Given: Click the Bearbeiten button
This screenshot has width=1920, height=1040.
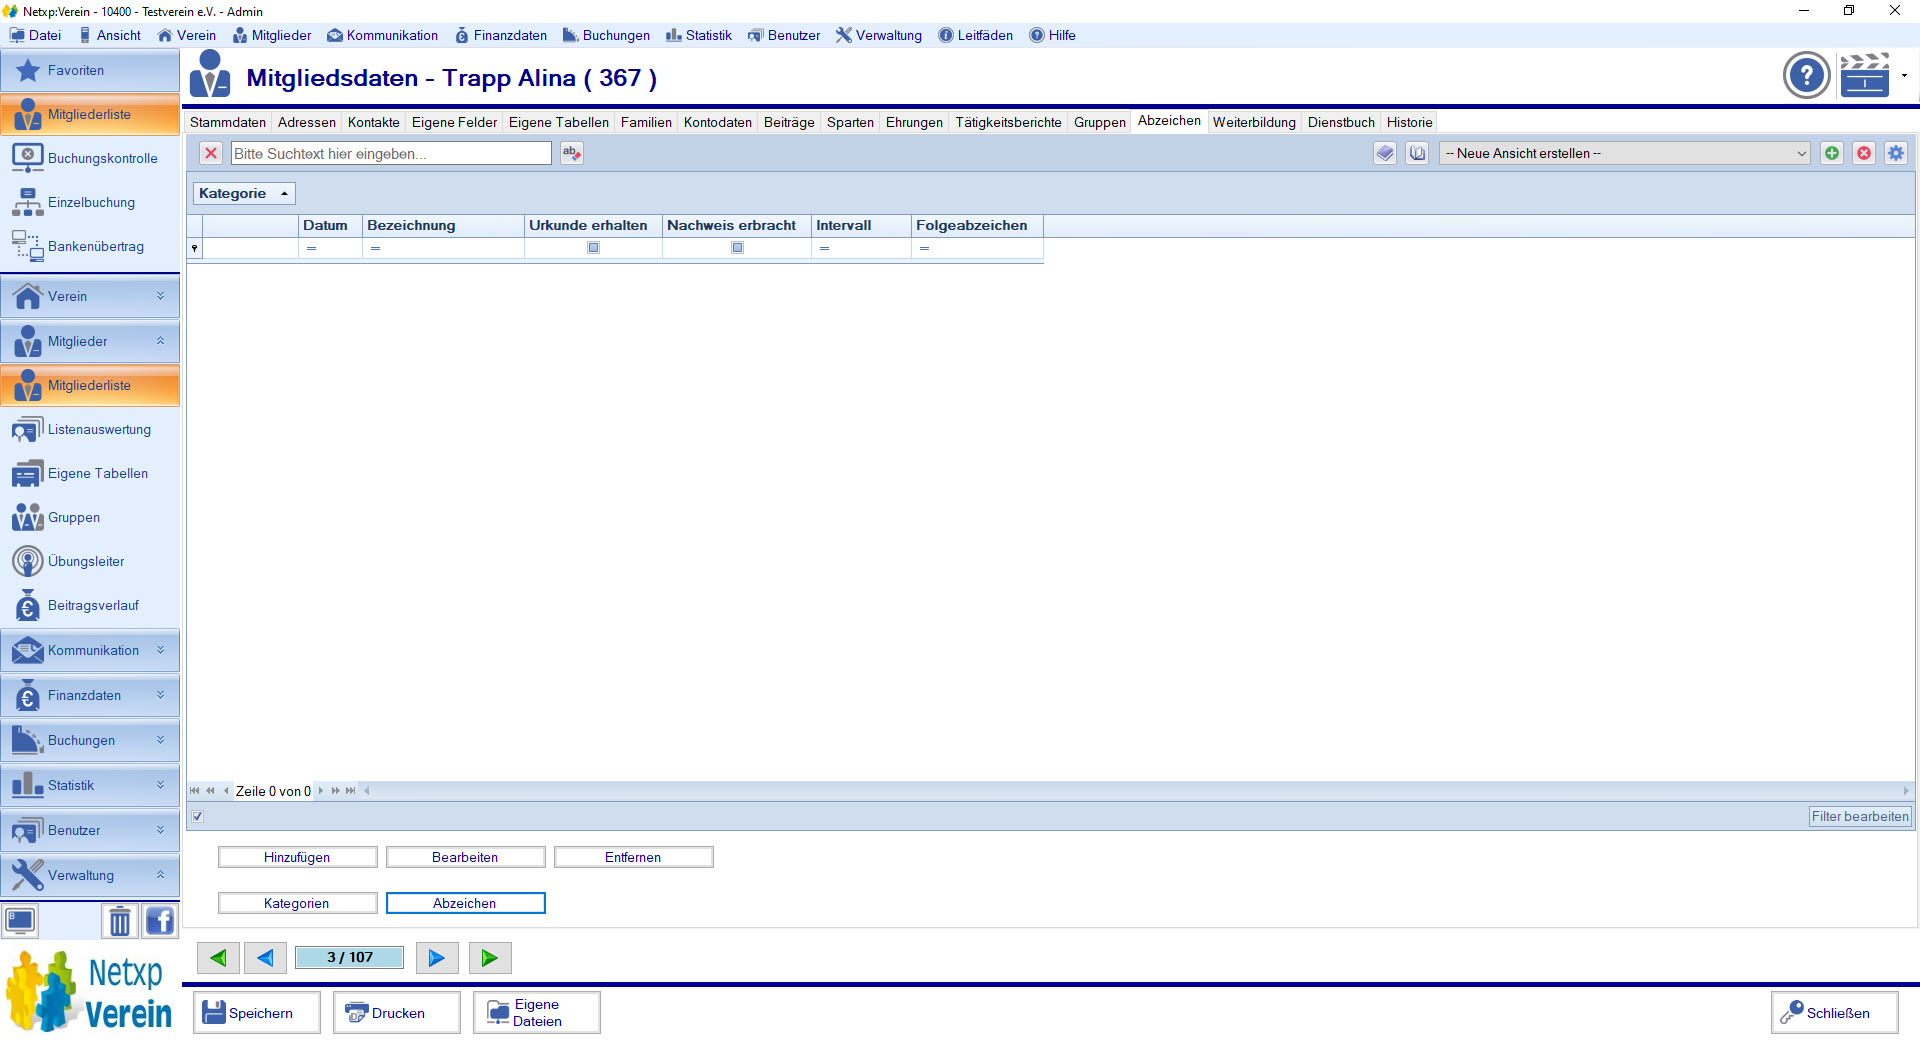Looking at the screenshot, I should (x=465, y=857).
